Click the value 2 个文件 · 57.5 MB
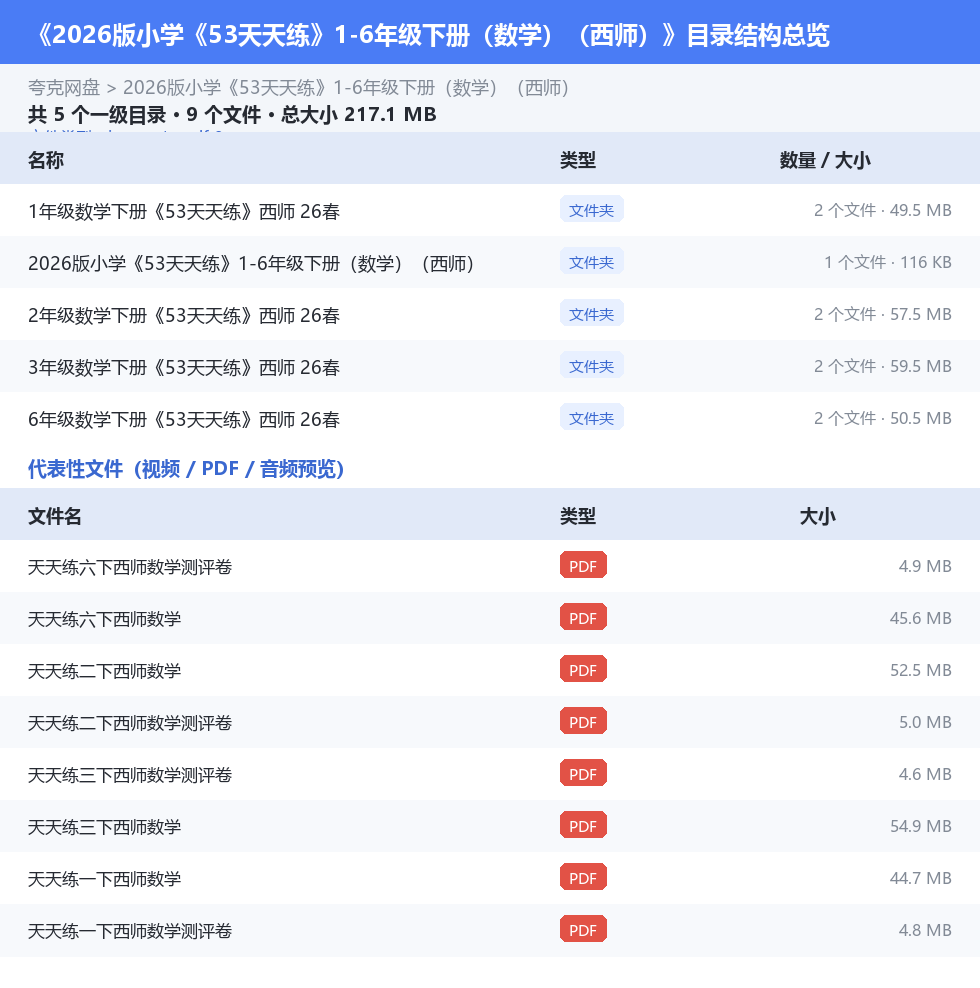Image resolution: width=980 pixels, height=988 pixels. (882, 314)
